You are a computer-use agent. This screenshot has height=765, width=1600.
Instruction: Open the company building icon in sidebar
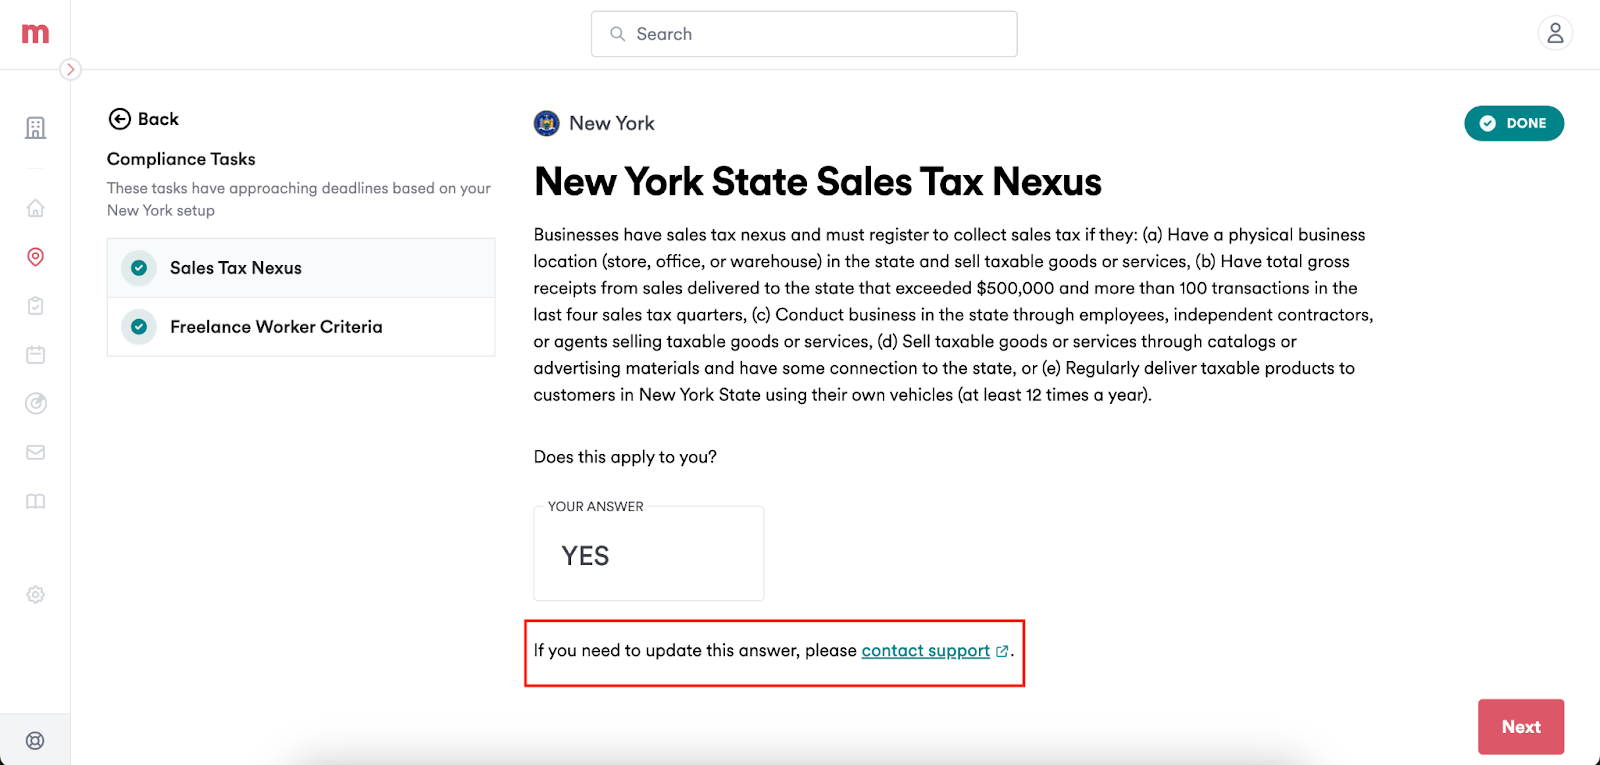[x=35, y=128]
